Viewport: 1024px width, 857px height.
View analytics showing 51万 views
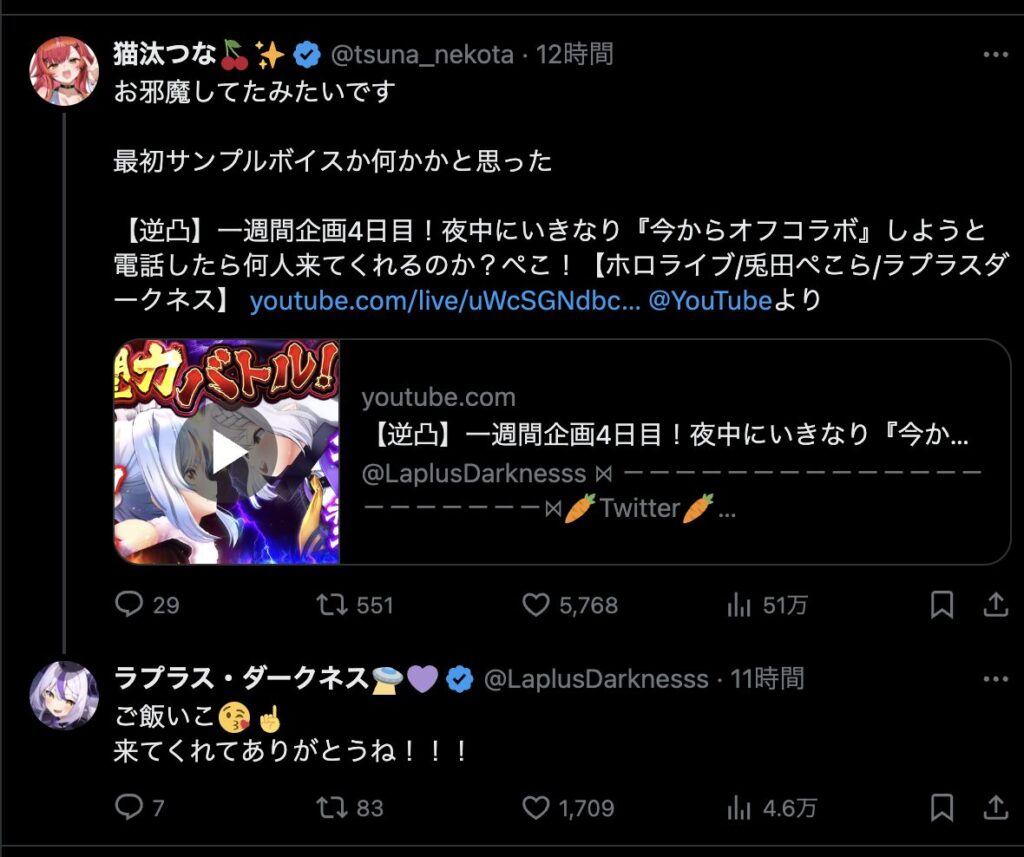pyautogui.click(x=739, y=605)
